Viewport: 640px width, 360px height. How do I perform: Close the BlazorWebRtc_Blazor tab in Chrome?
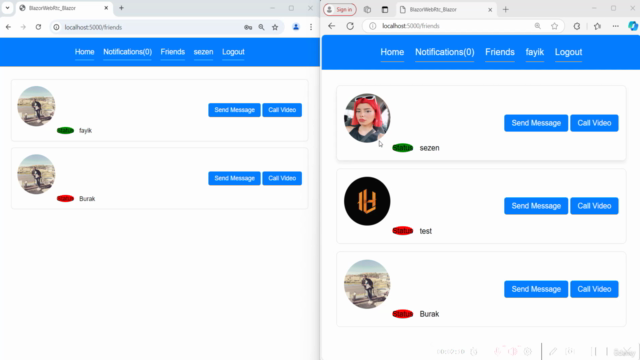click(x=106, y=8)
